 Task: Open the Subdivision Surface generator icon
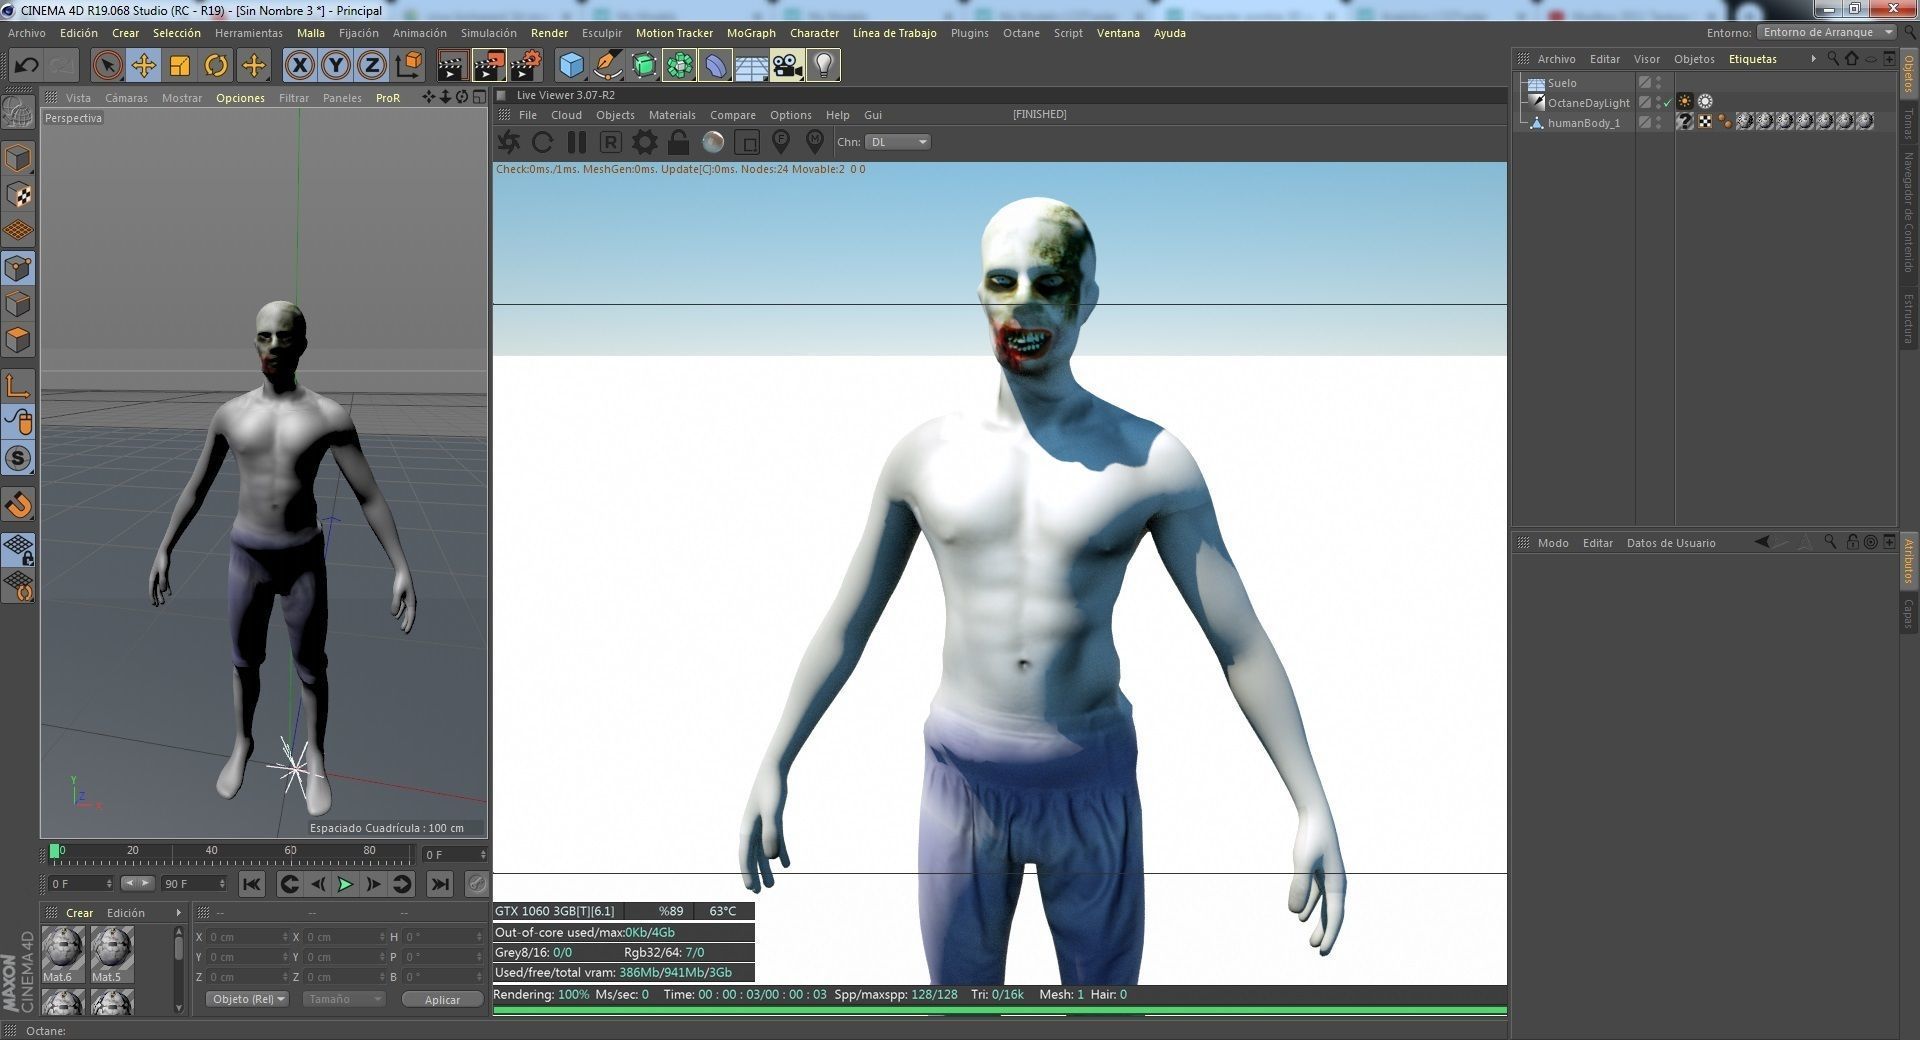coord(644,66)
